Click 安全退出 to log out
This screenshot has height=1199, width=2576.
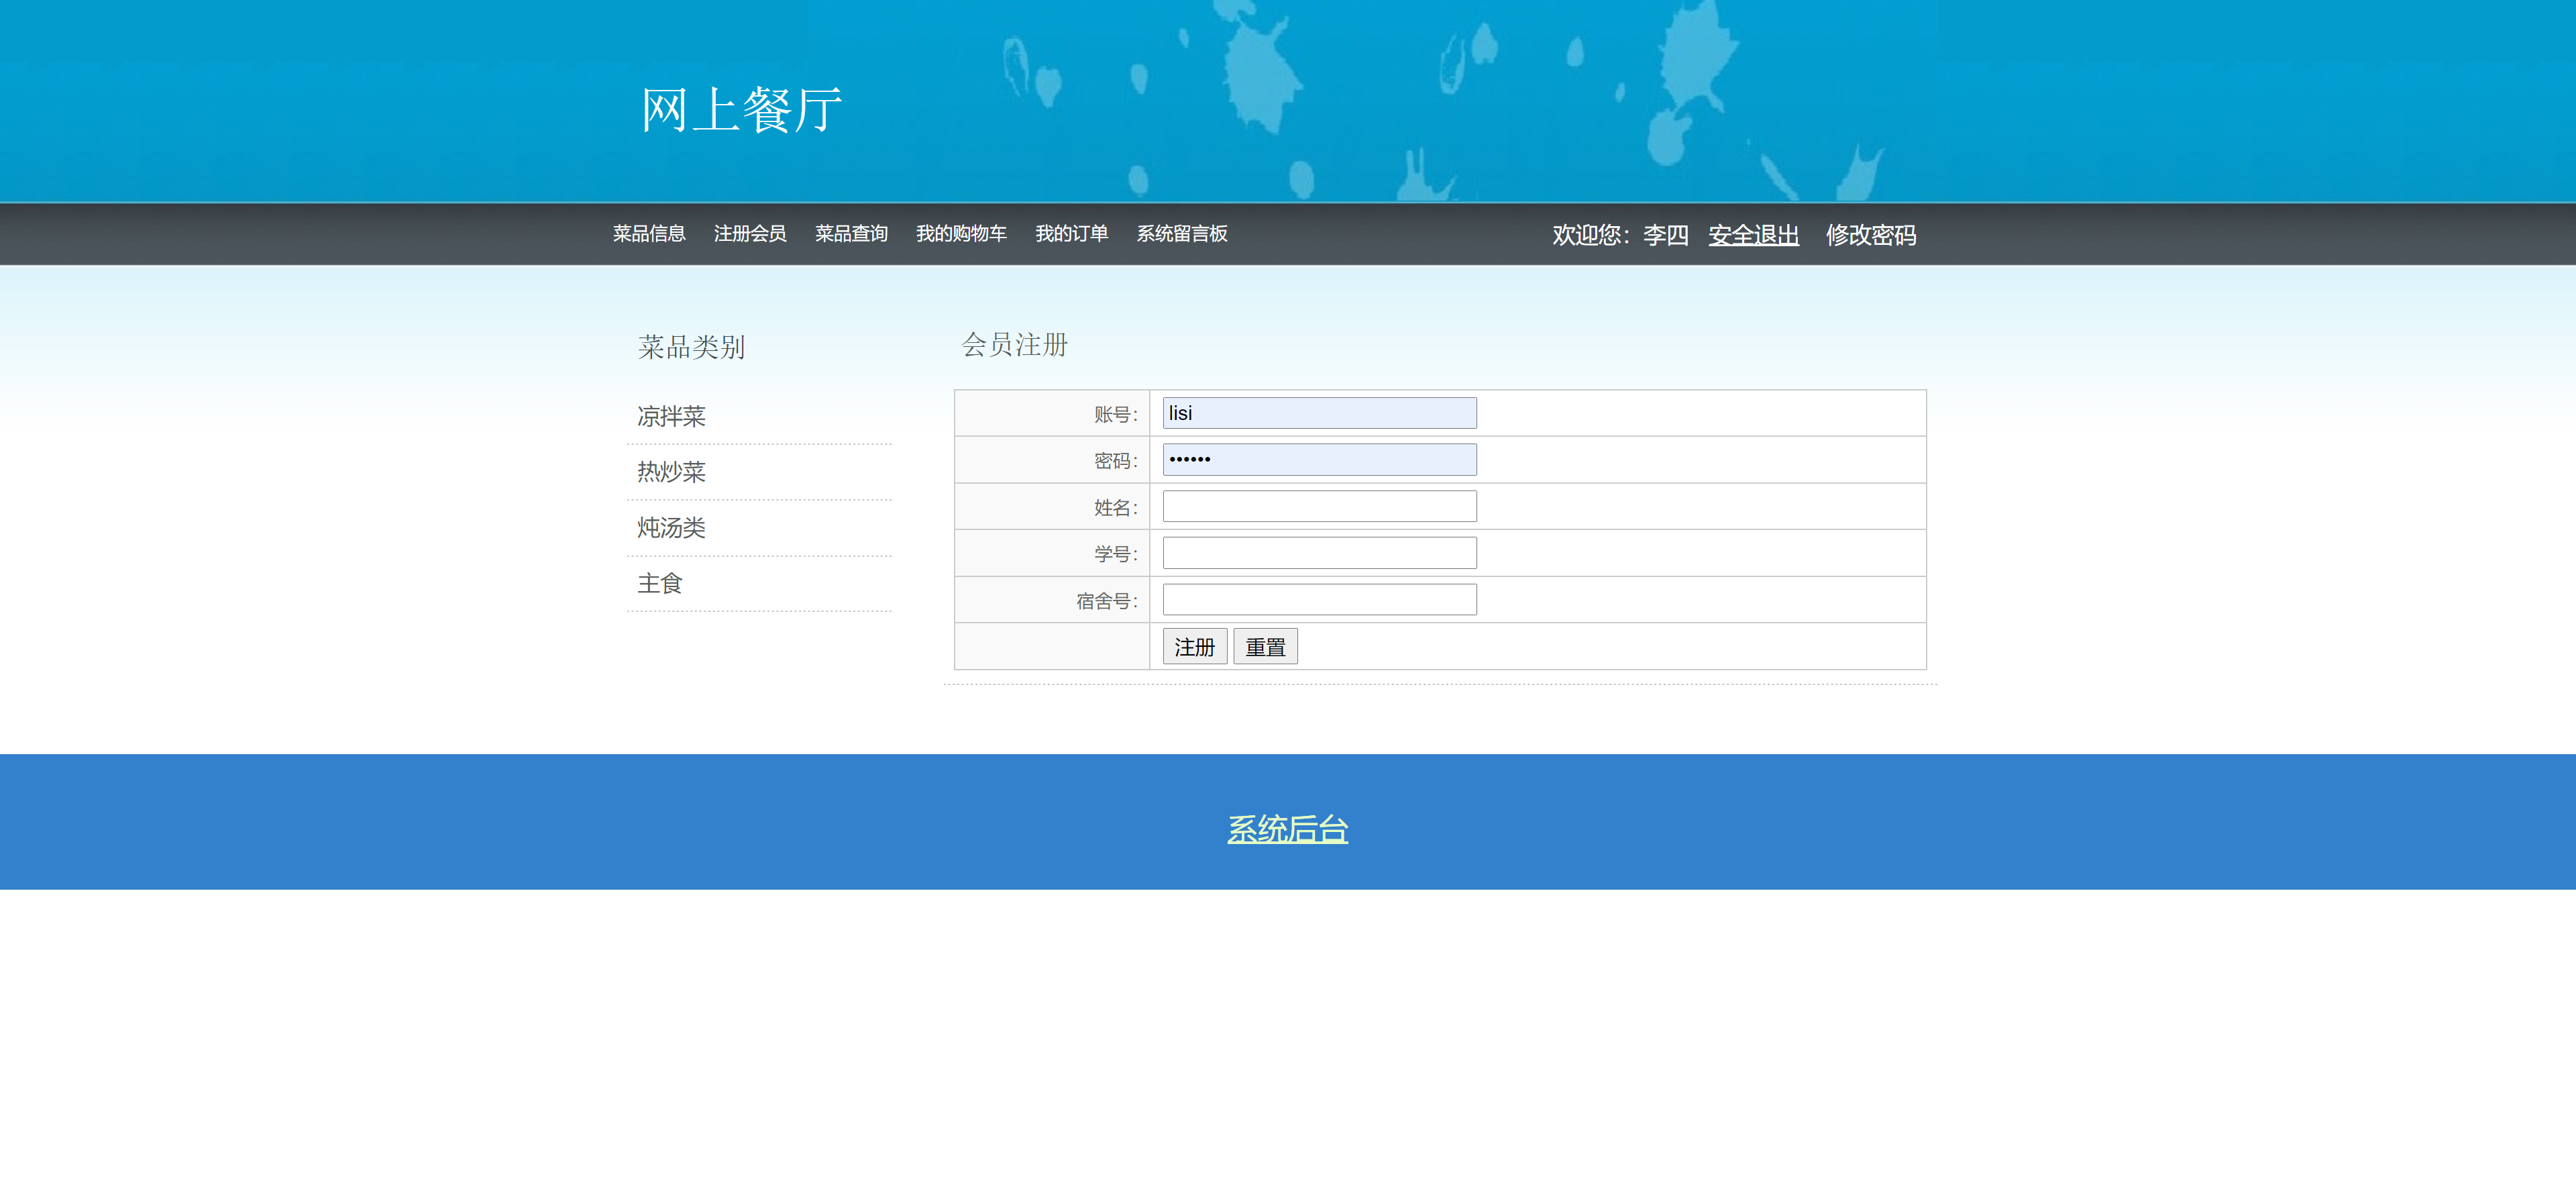point(1753,235)
